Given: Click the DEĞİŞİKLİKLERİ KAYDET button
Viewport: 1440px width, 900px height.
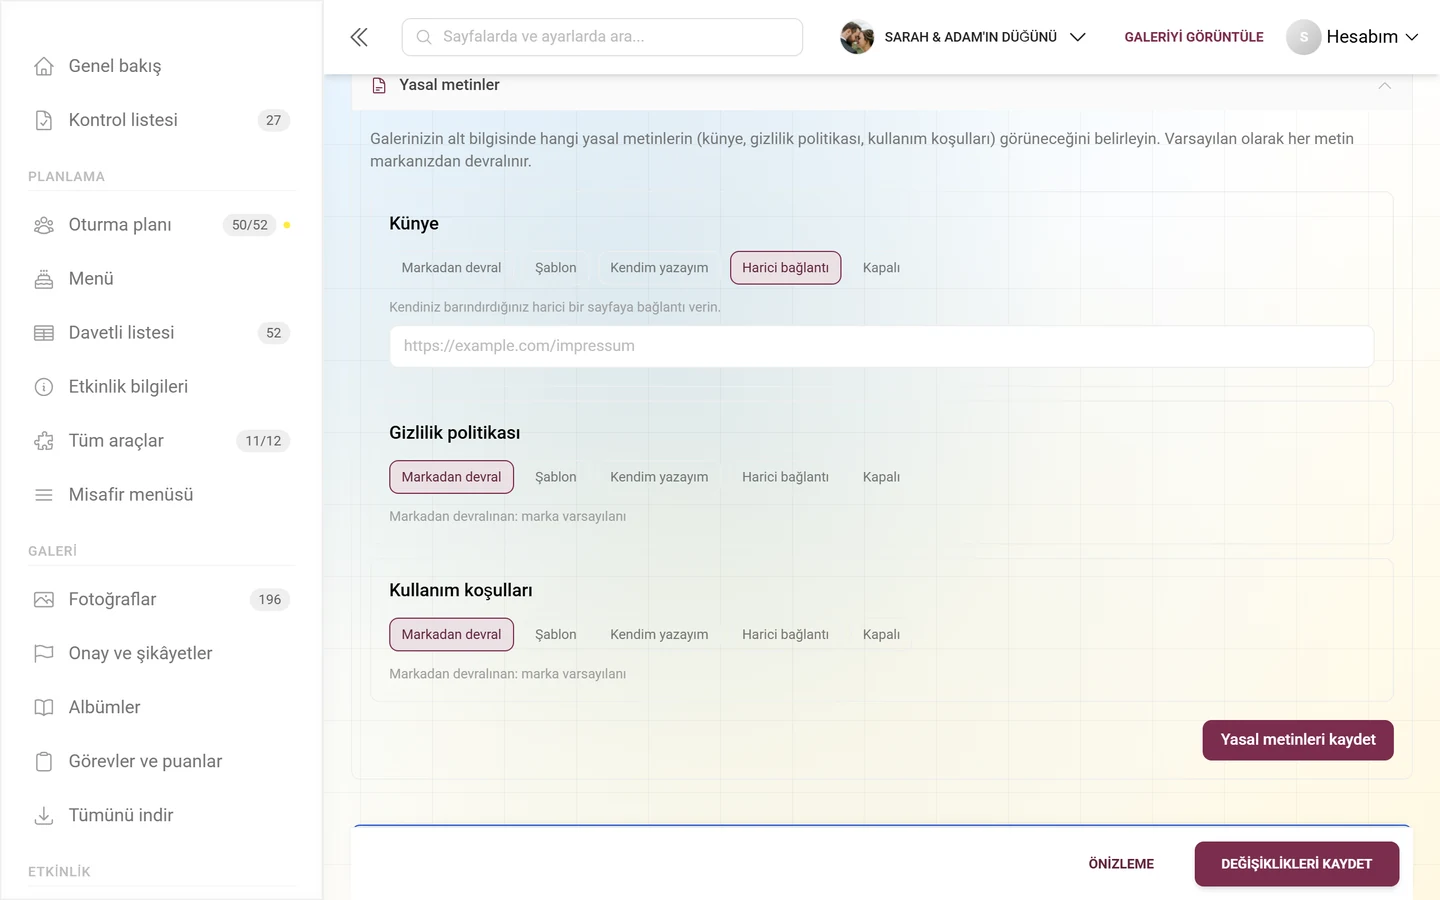Looking at the screenshot, I should (1296, 864).
